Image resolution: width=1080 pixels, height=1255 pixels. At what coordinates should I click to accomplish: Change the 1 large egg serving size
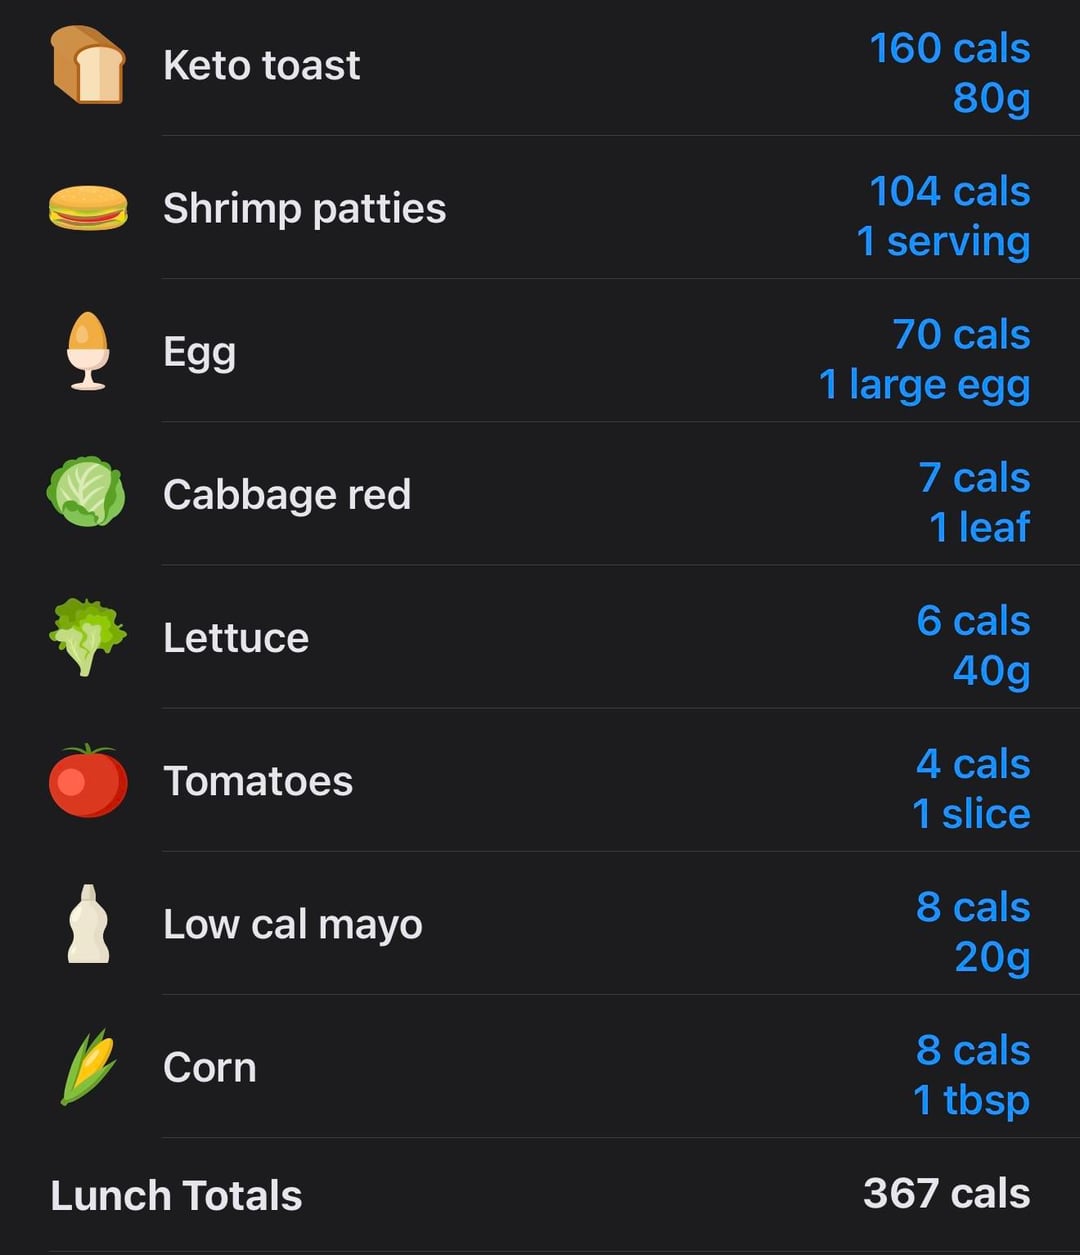click(924, 385)
